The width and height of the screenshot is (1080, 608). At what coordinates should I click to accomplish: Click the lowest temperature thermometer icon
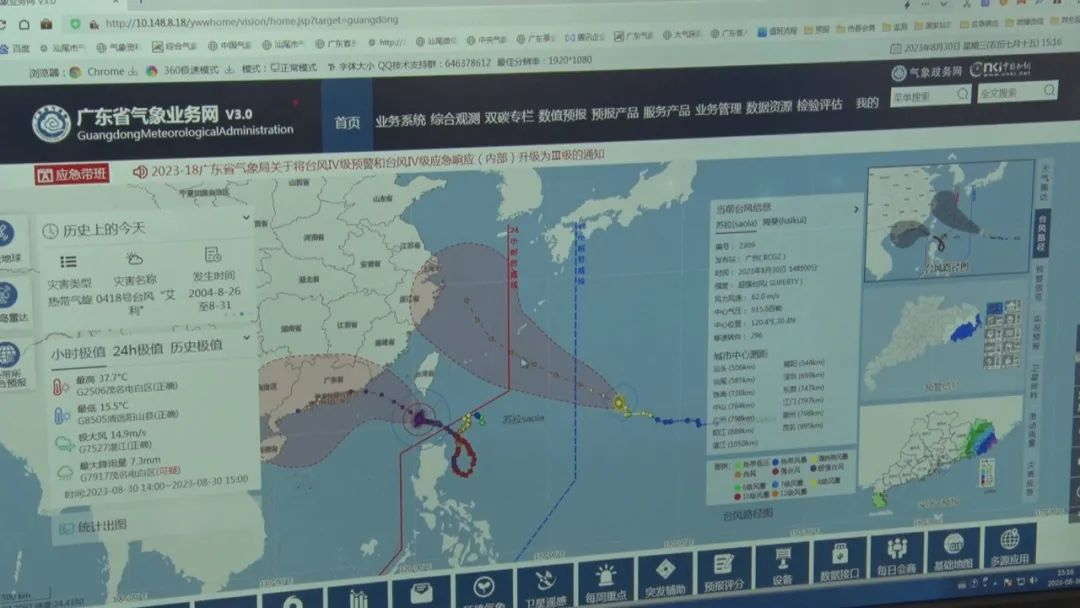(62, 415)
